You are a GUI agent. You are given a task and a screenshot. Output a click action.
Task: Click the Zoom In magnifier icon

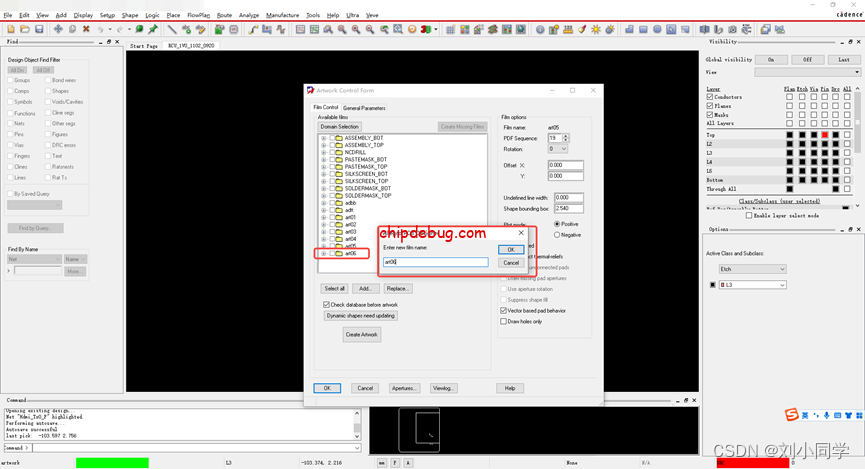point(342,30)
